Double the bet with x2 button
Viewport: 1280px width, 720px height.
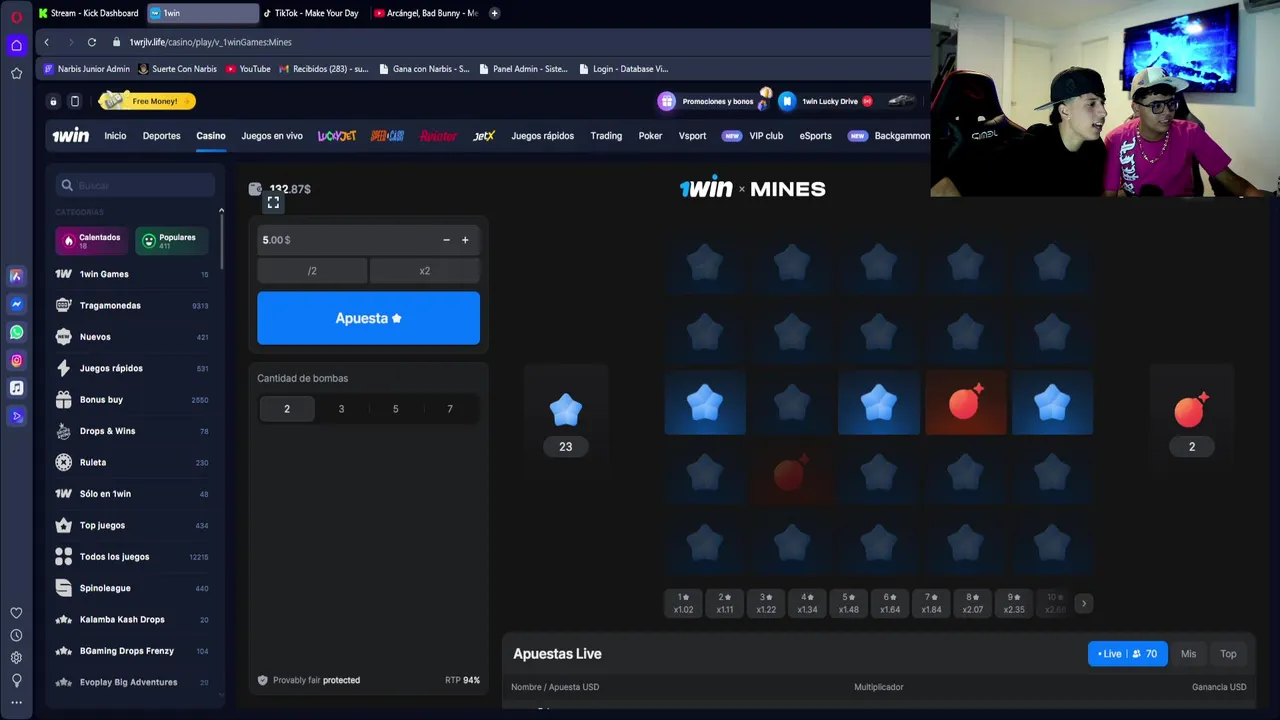(x=425, y=271)
